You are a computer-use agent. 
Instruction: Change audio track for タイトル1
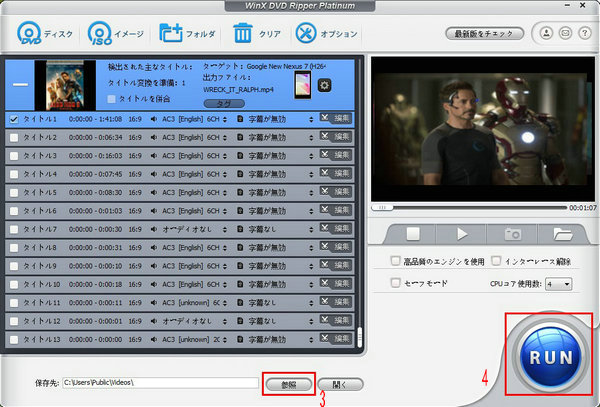pos(224,119)
